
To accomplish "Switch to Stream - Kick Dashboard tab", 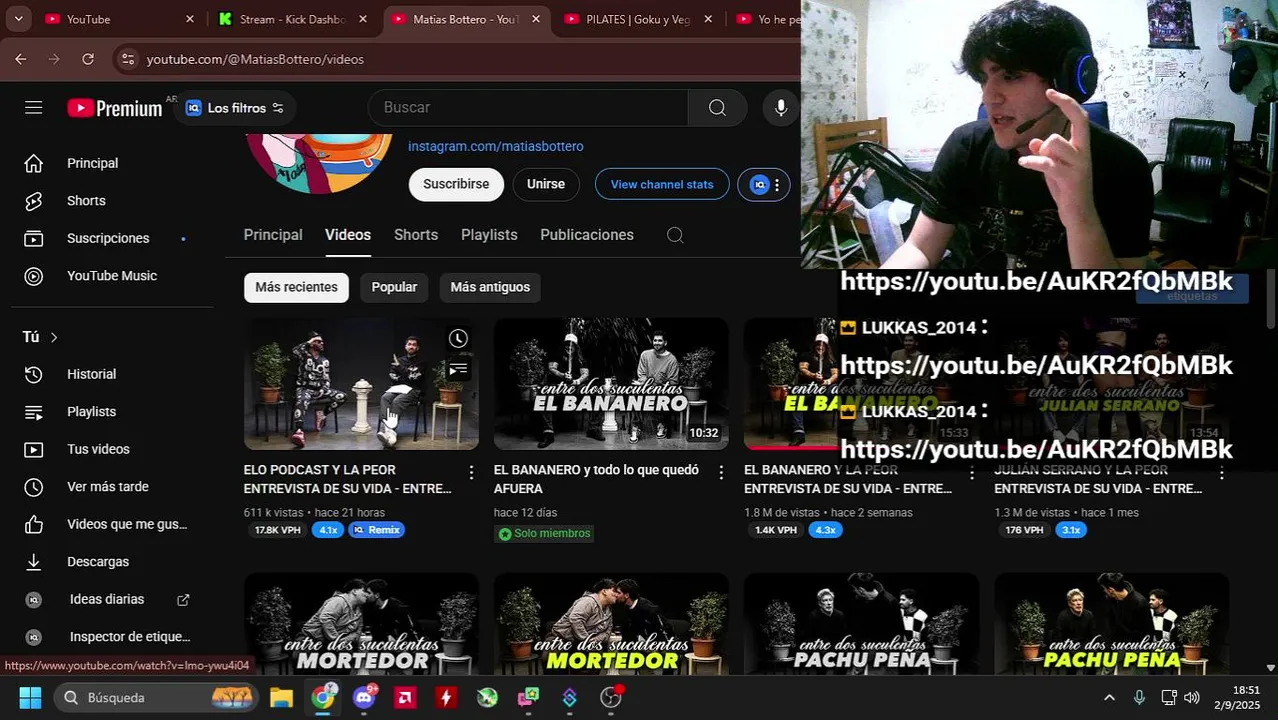I will click(292, 19).
